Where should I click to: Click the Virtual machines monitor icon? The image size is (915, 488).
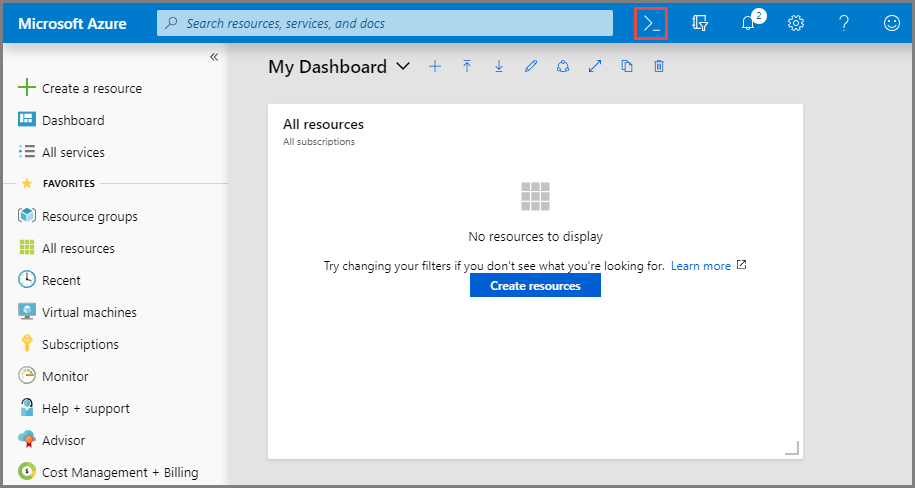27,311
